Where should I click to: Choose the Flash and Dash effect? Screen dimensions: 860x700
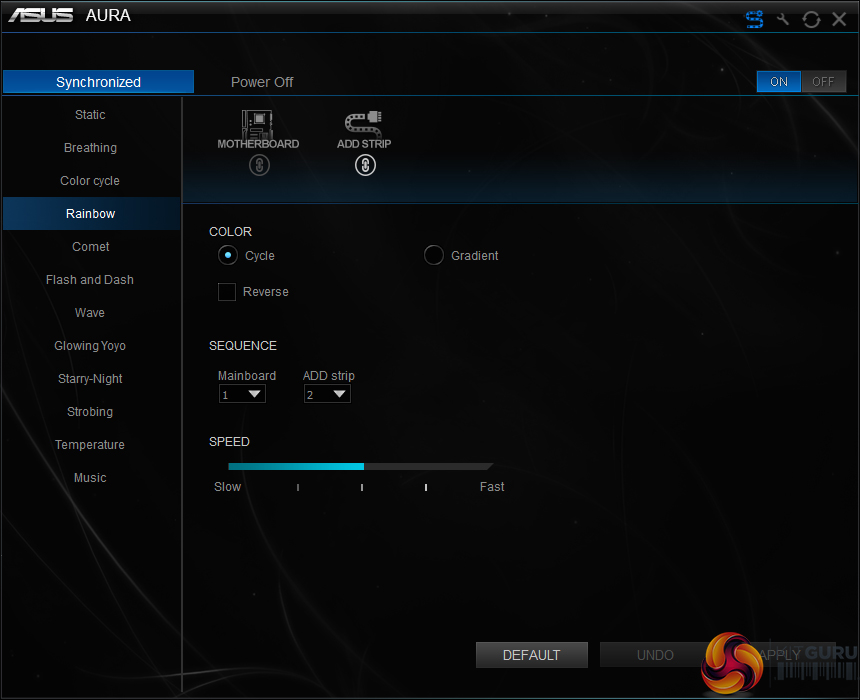coord(90,279)
